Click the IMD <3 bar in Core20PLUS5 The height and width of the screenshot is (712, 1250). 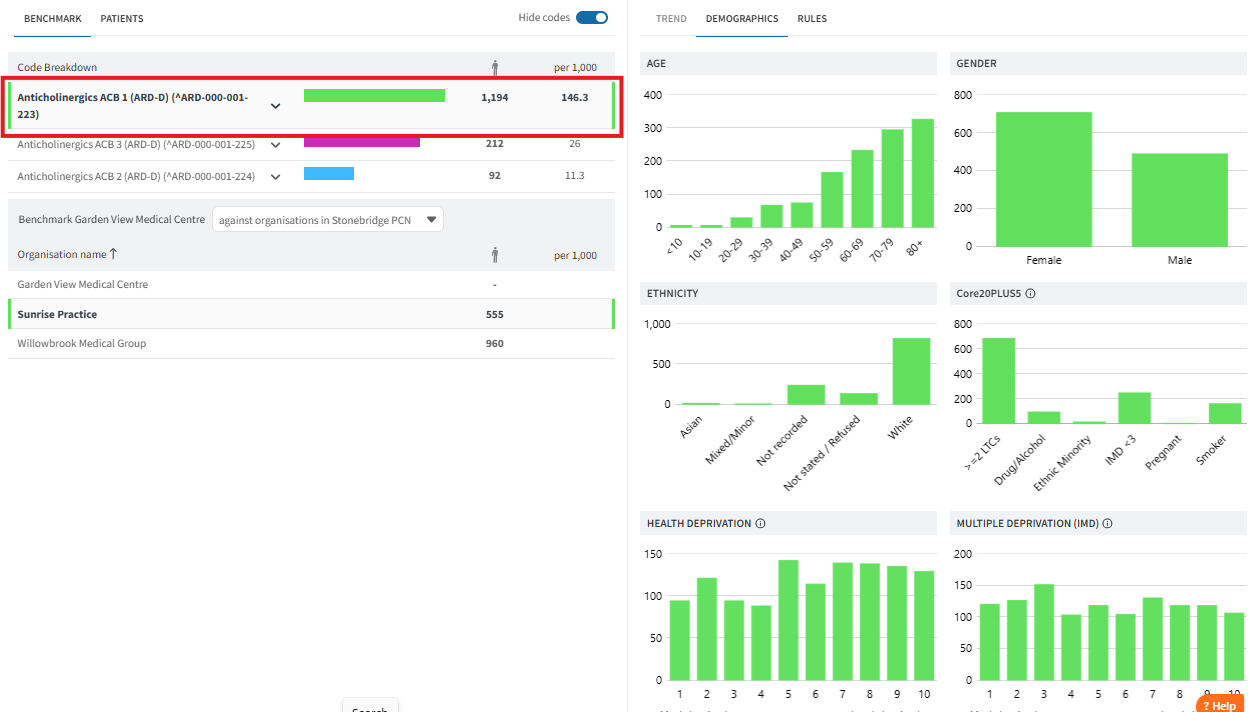click(1134, 408)
